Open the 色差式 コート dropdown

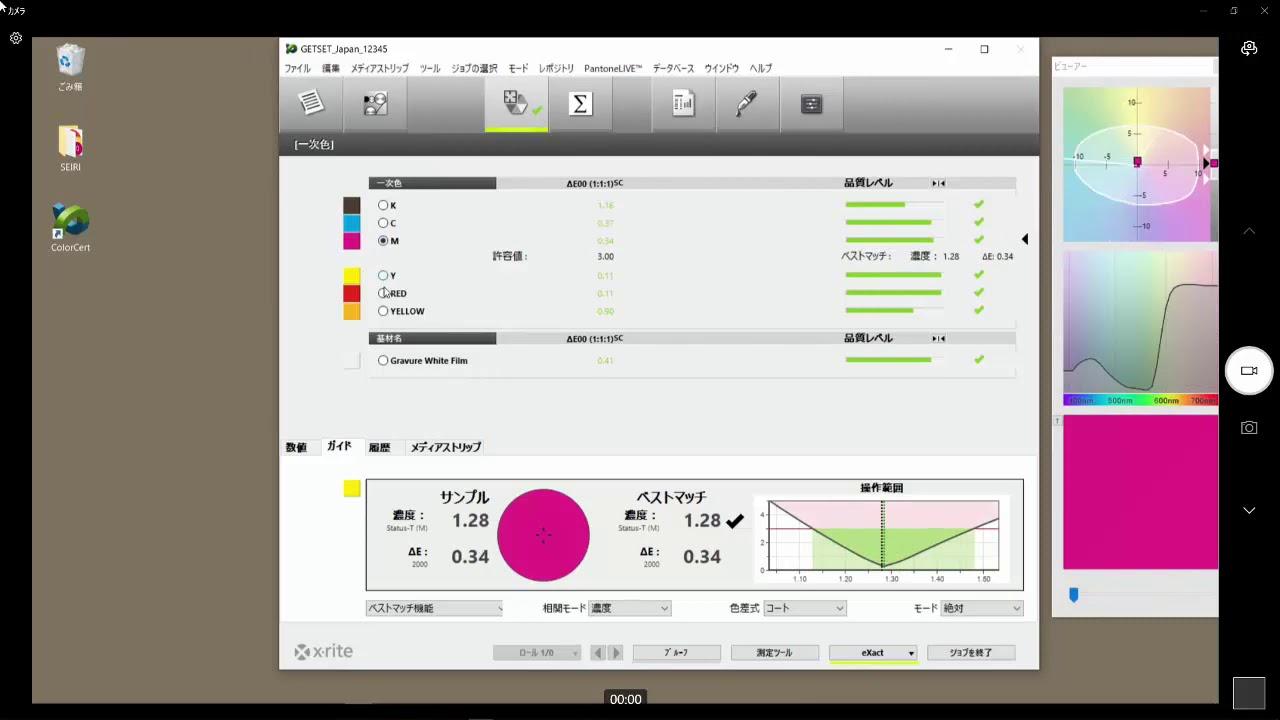click(804, 608)
